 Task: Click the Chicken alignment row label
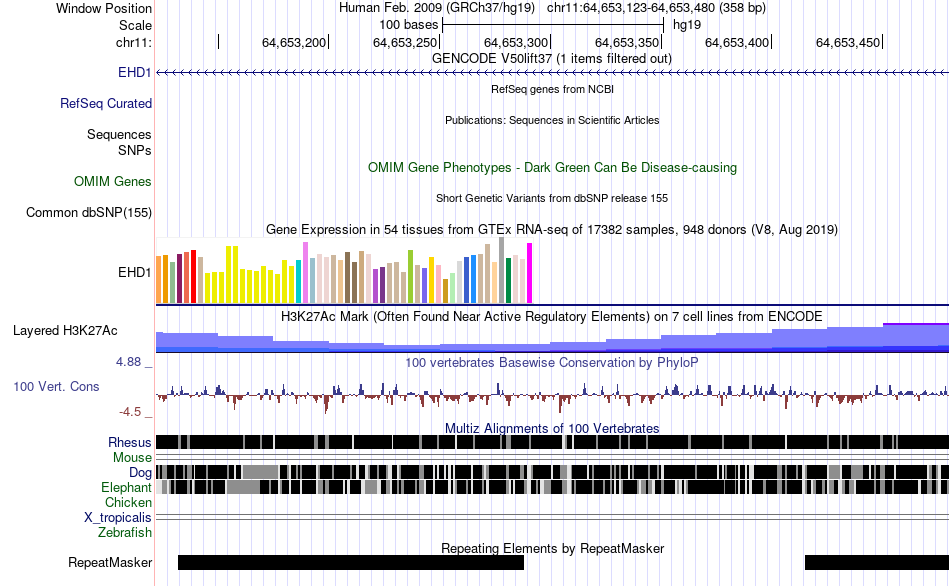128,502
